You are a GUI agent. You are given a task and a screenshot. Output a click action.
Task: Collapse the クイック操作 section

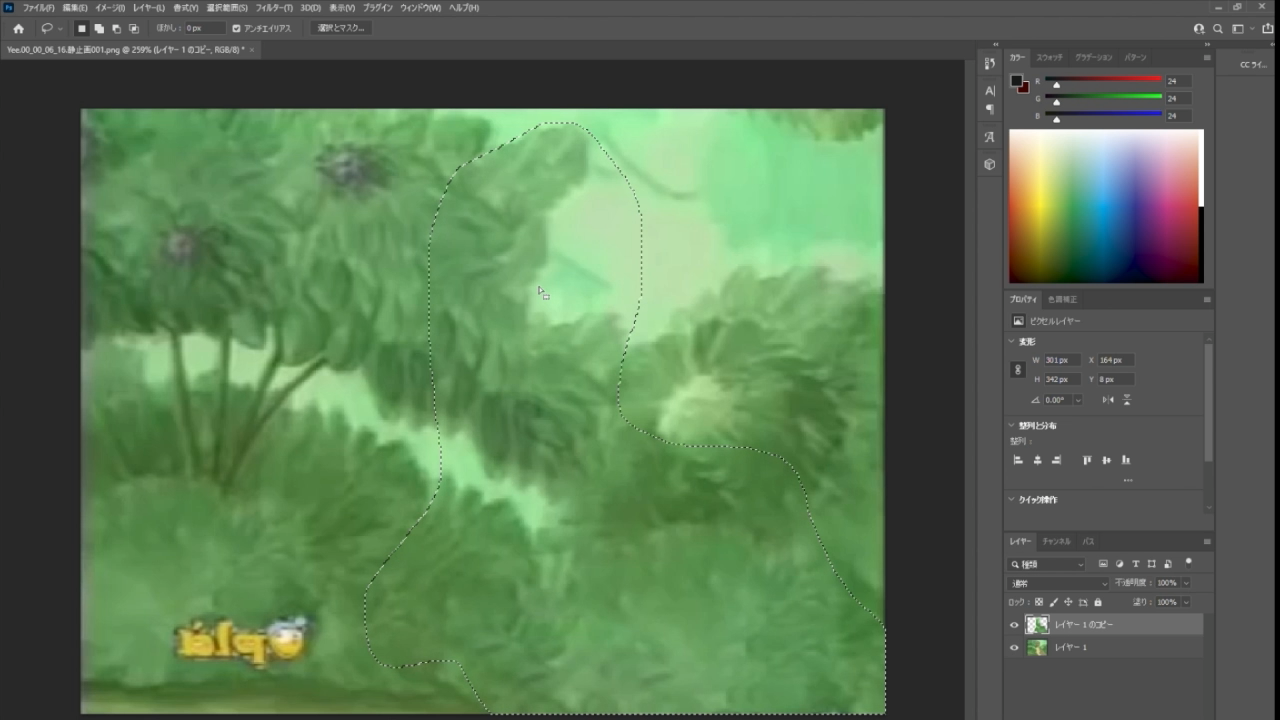point(1011,499)
